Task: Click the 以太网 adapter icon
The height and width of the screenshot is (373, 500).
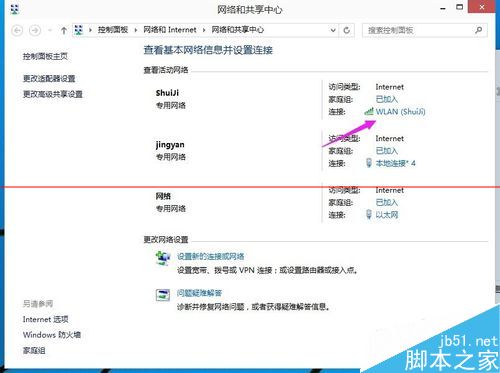Action: pyautogui.click(x=369, y=214)
